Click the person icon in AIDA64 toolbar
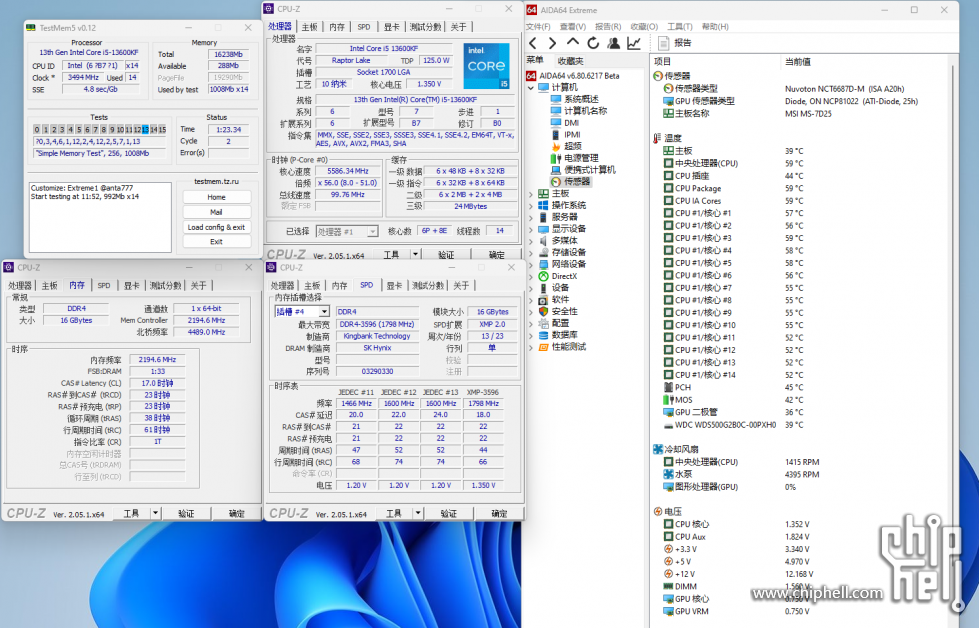979x628 pixels. pos(614,43)
